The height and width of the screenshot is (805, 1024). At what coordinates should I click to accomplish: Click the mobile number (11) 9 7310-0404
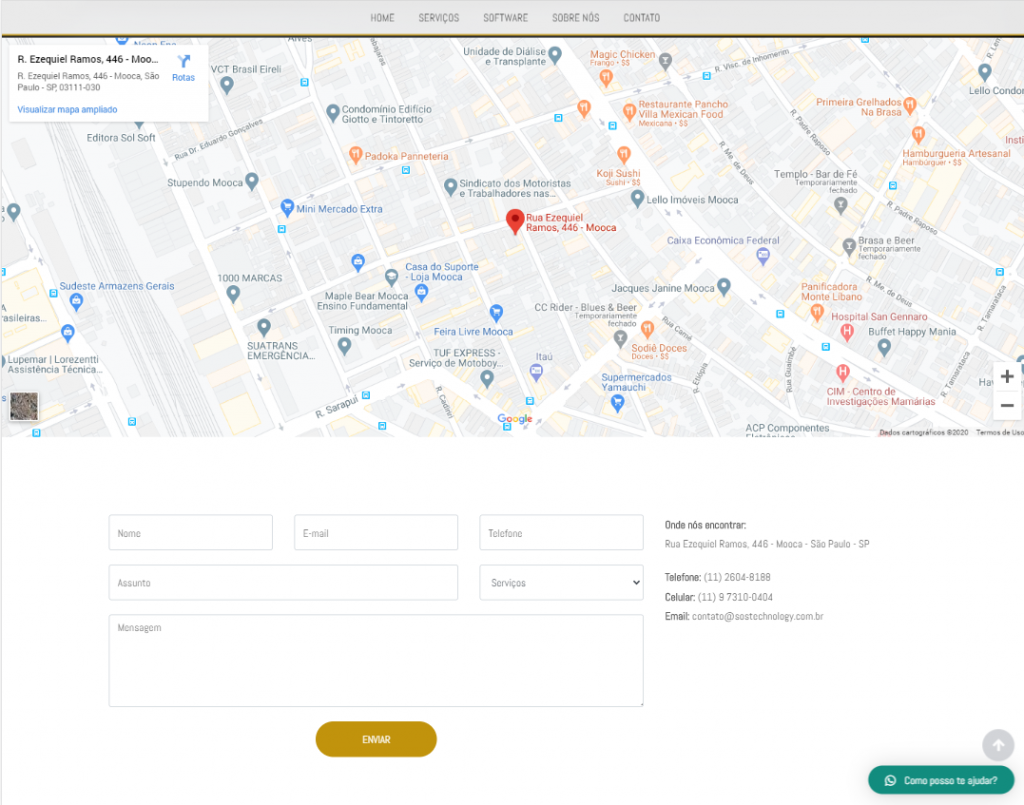735,597
